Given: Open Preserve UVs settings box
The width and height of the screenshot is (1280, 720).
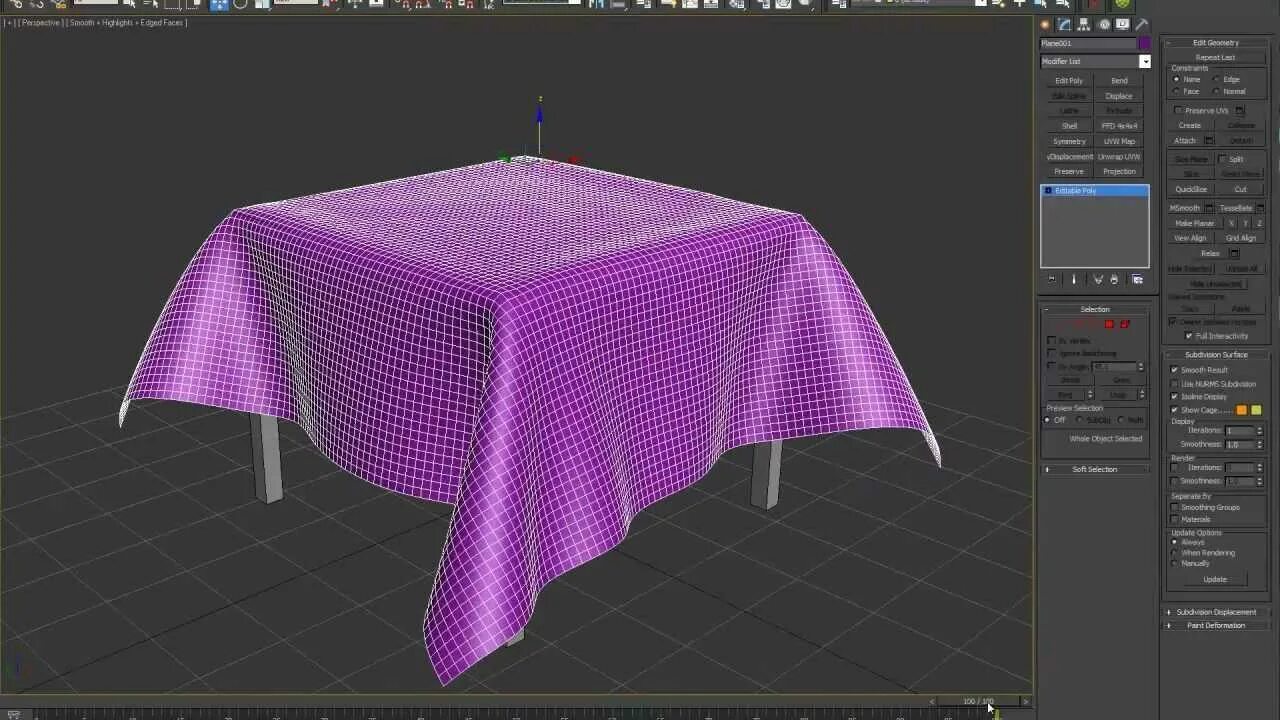Looking at the screenshot, I should tap(1240, 111).
